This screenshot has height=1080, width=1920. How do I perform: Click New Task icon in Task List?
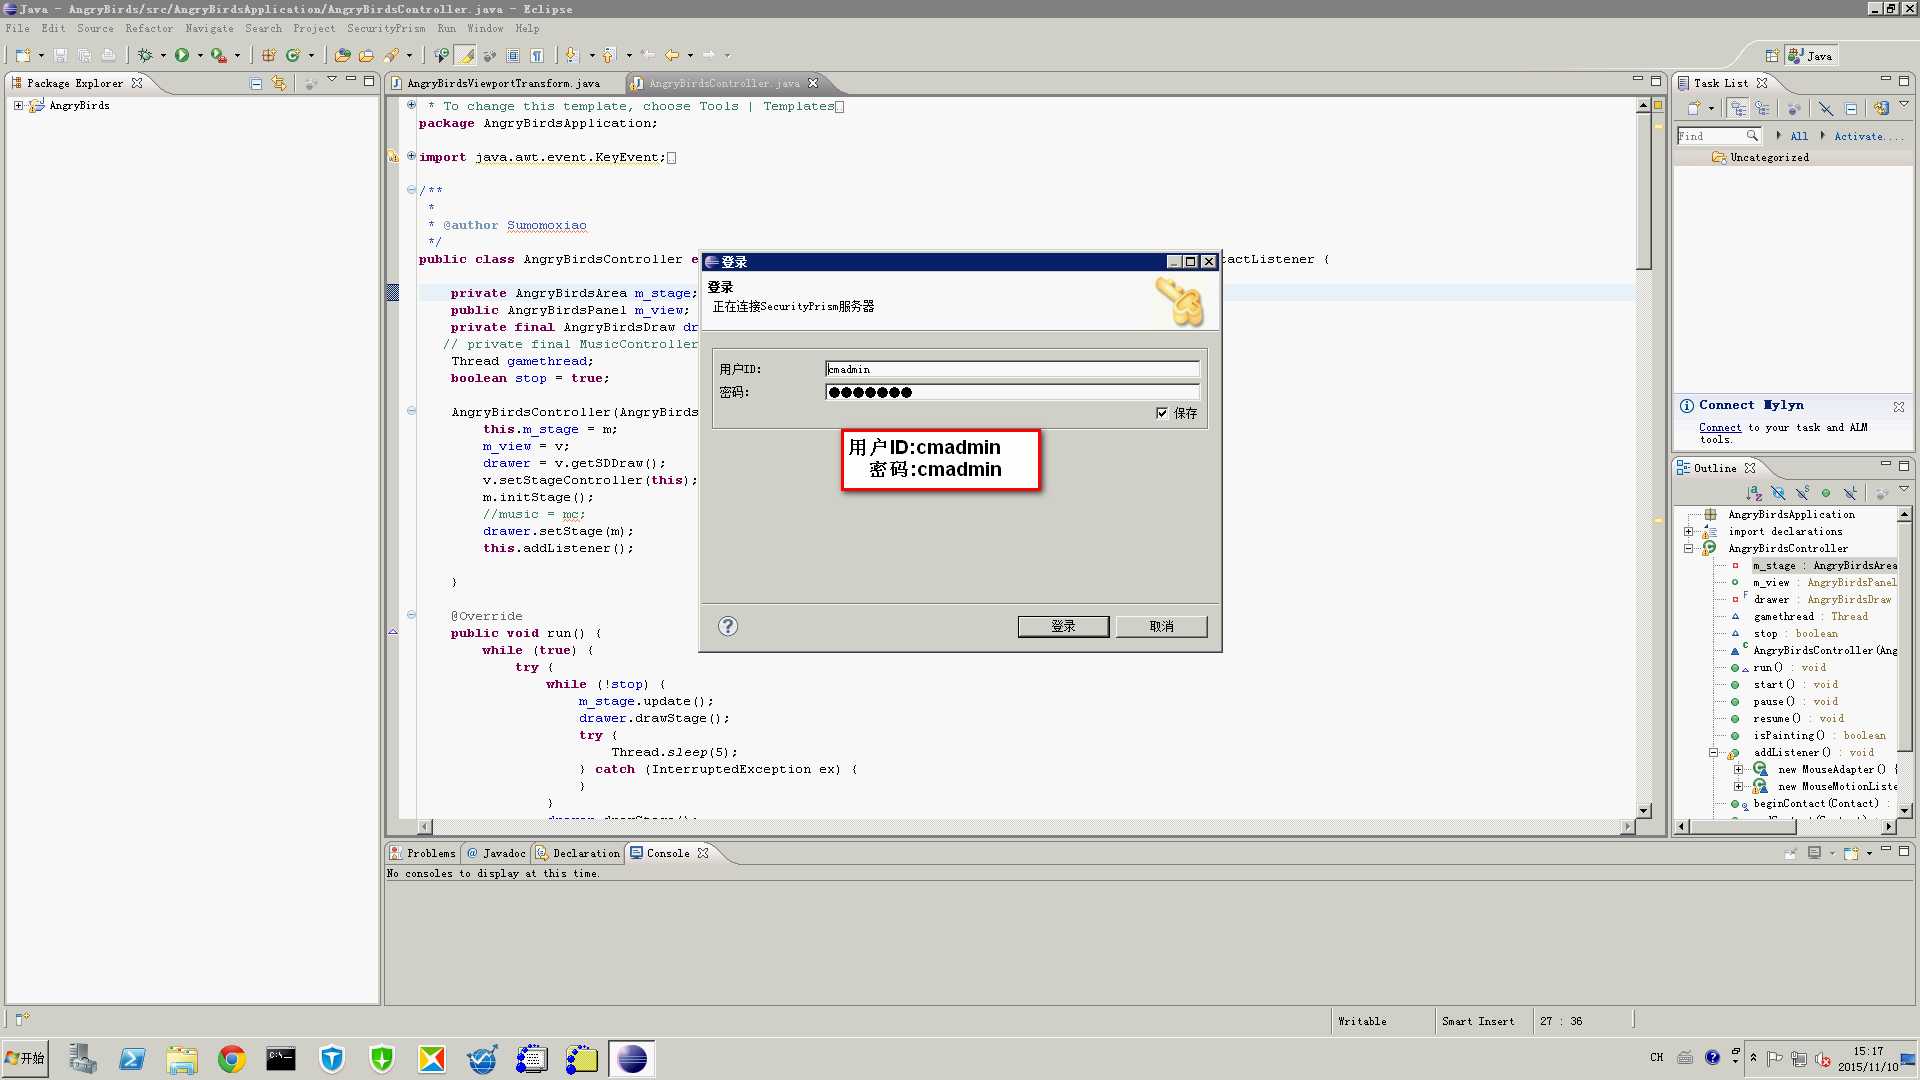coord(1694,108)
